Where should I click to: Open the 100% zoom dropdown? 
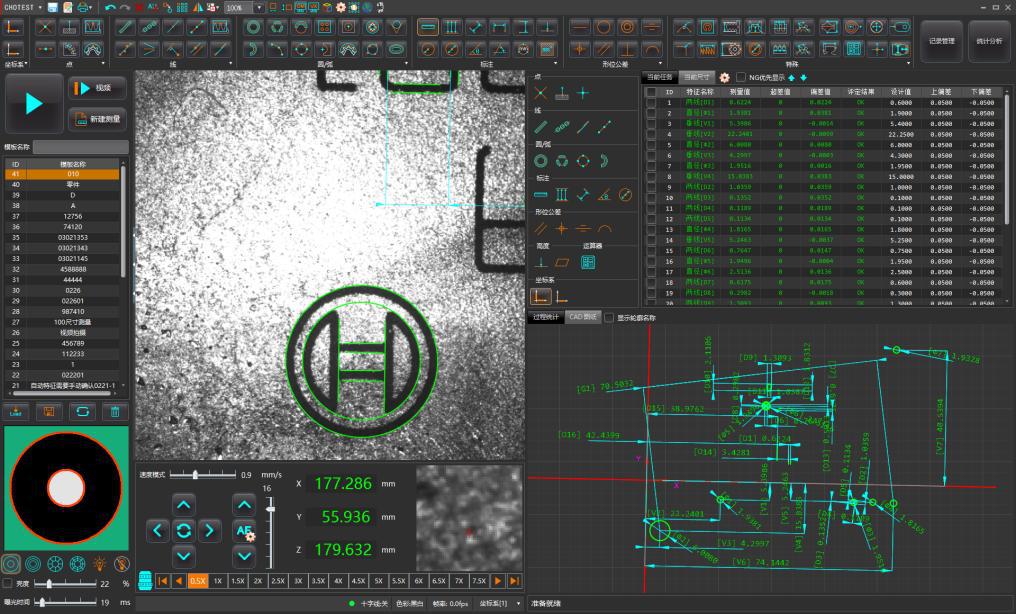[259, 7]
